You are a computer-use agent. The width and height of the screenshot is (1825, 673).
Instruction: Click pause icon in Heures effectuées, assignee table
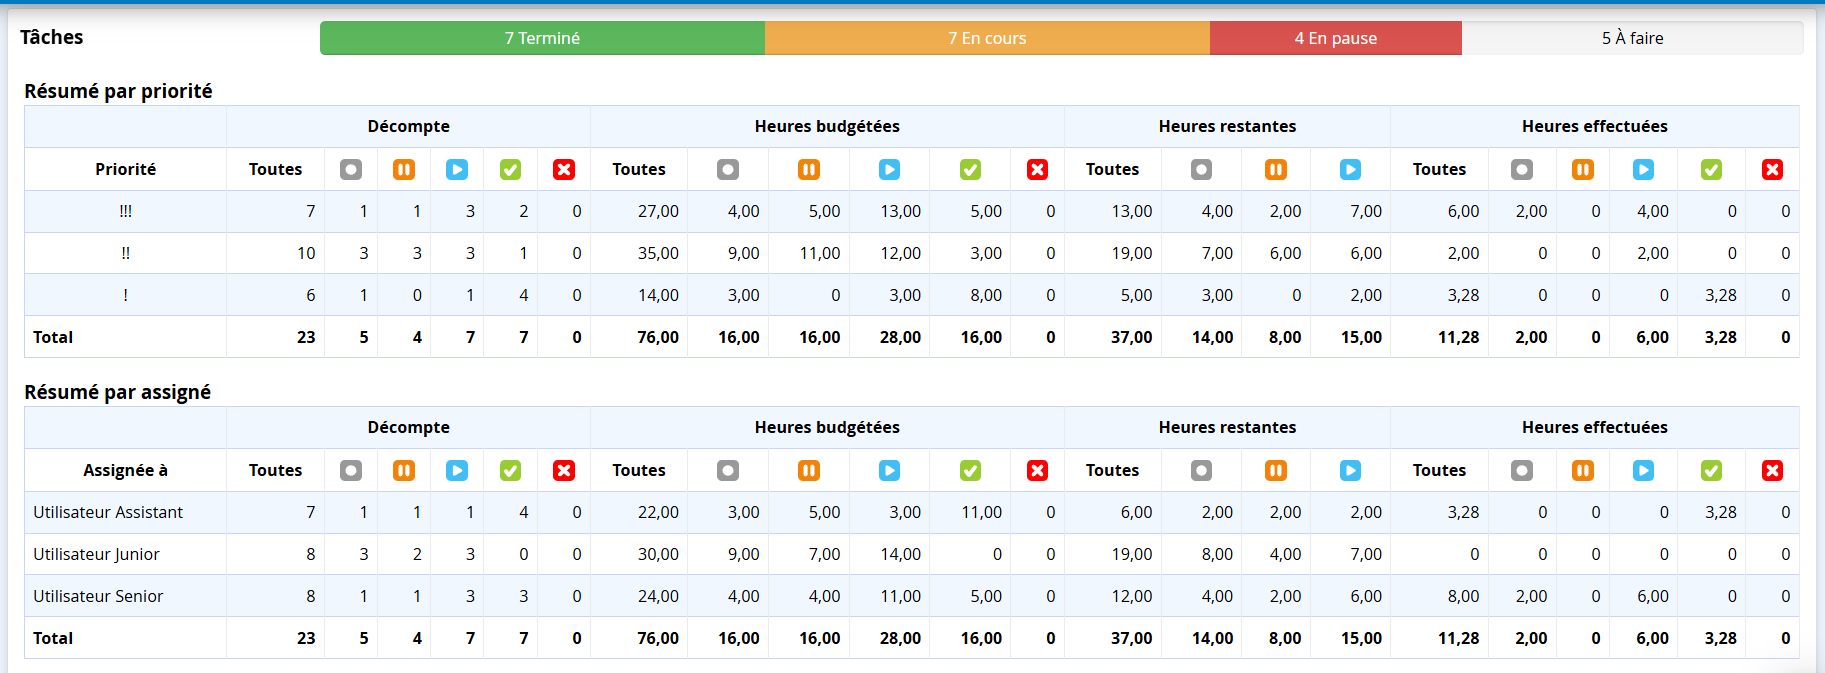click(x=1583, y=470)
